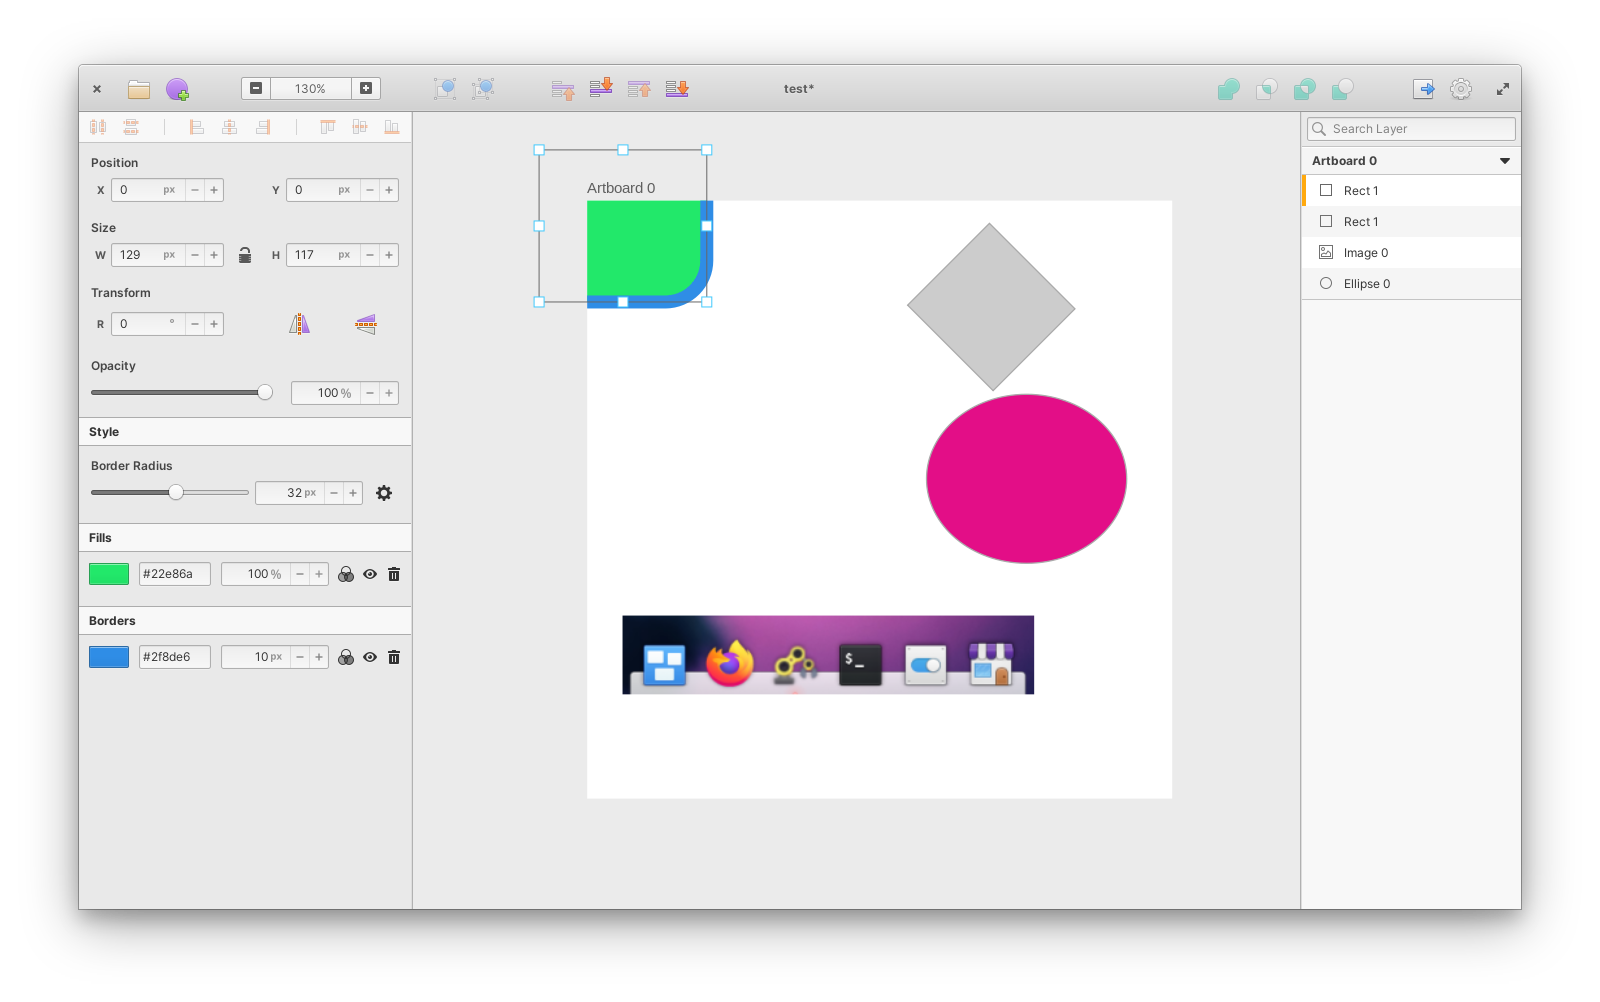The image size is (1600, 1002).
Task: Decrease fill opacity with minus stepper
Action: click(300, 574)
